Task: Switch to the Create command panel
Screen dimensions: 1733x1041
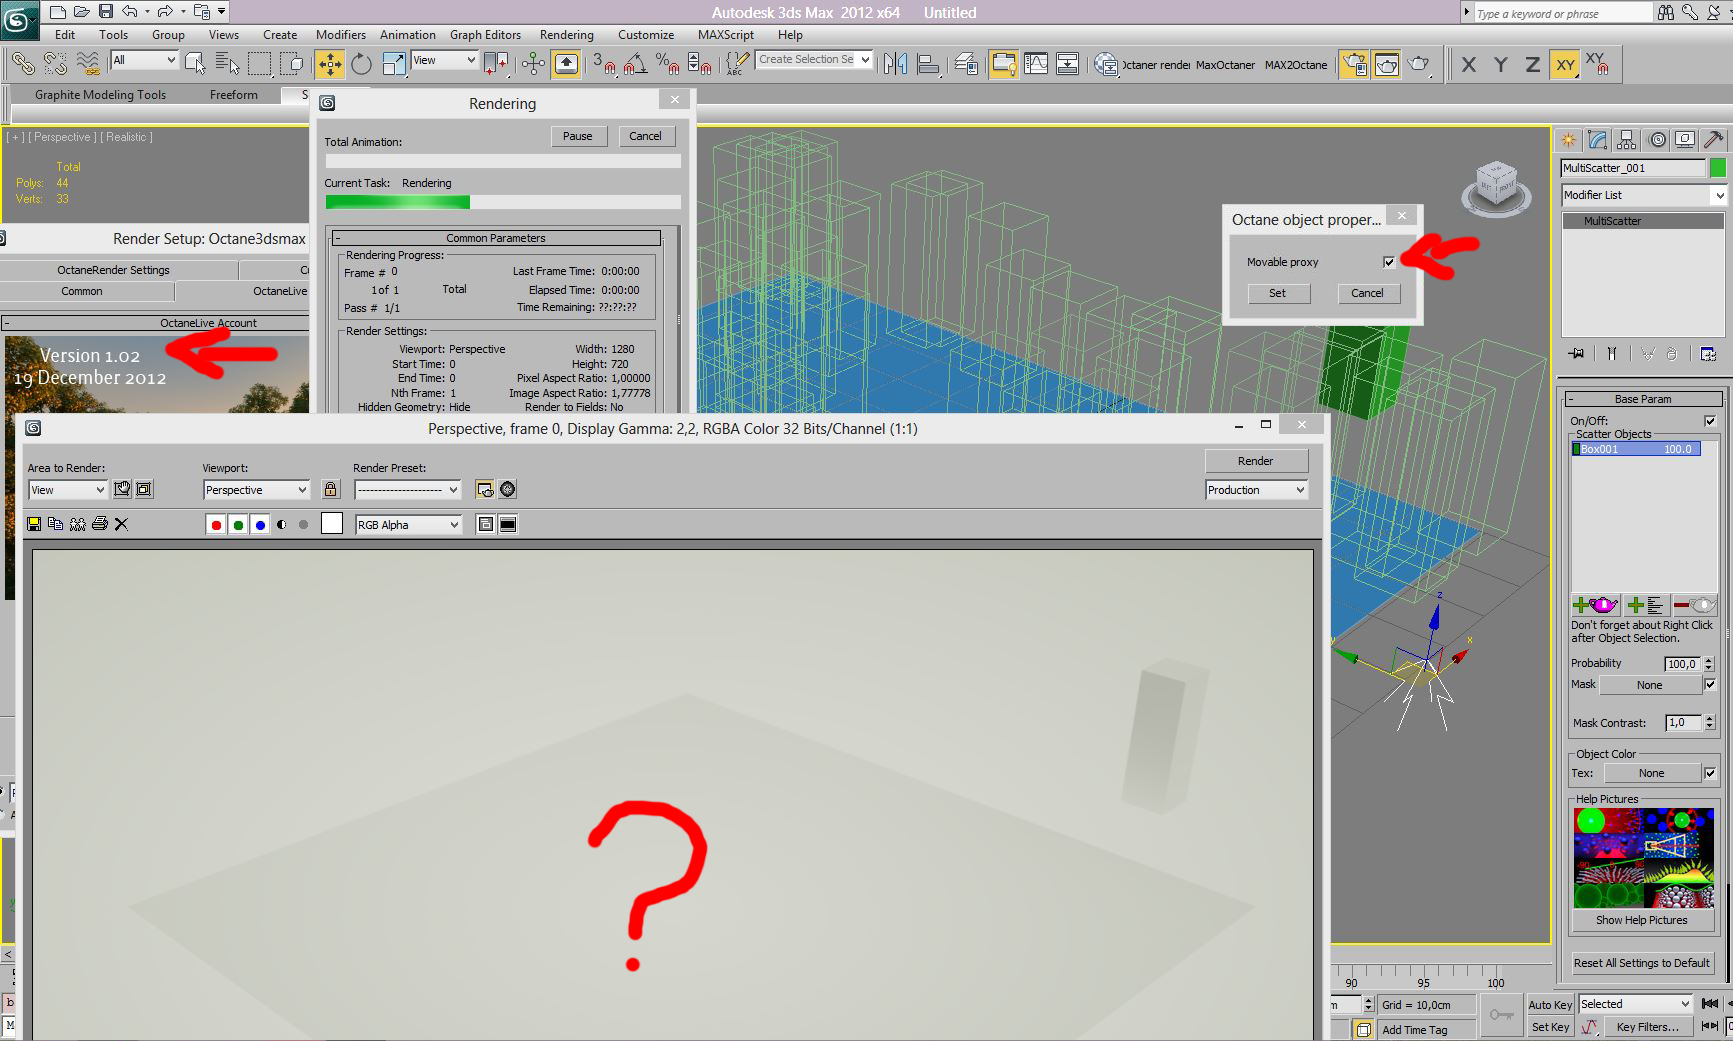Action: coord(1568,140)
